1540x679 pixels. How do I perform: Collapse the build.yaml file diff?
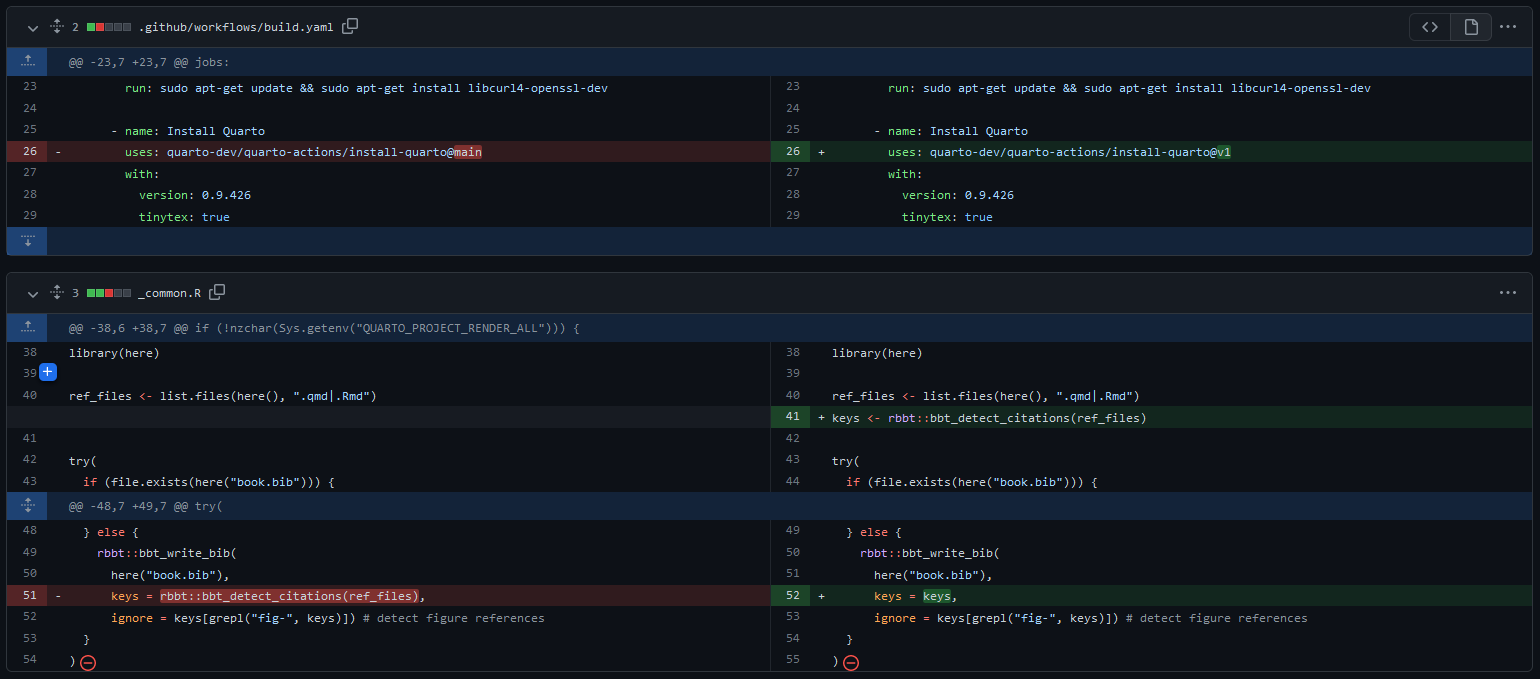click(x=33, y=27)
